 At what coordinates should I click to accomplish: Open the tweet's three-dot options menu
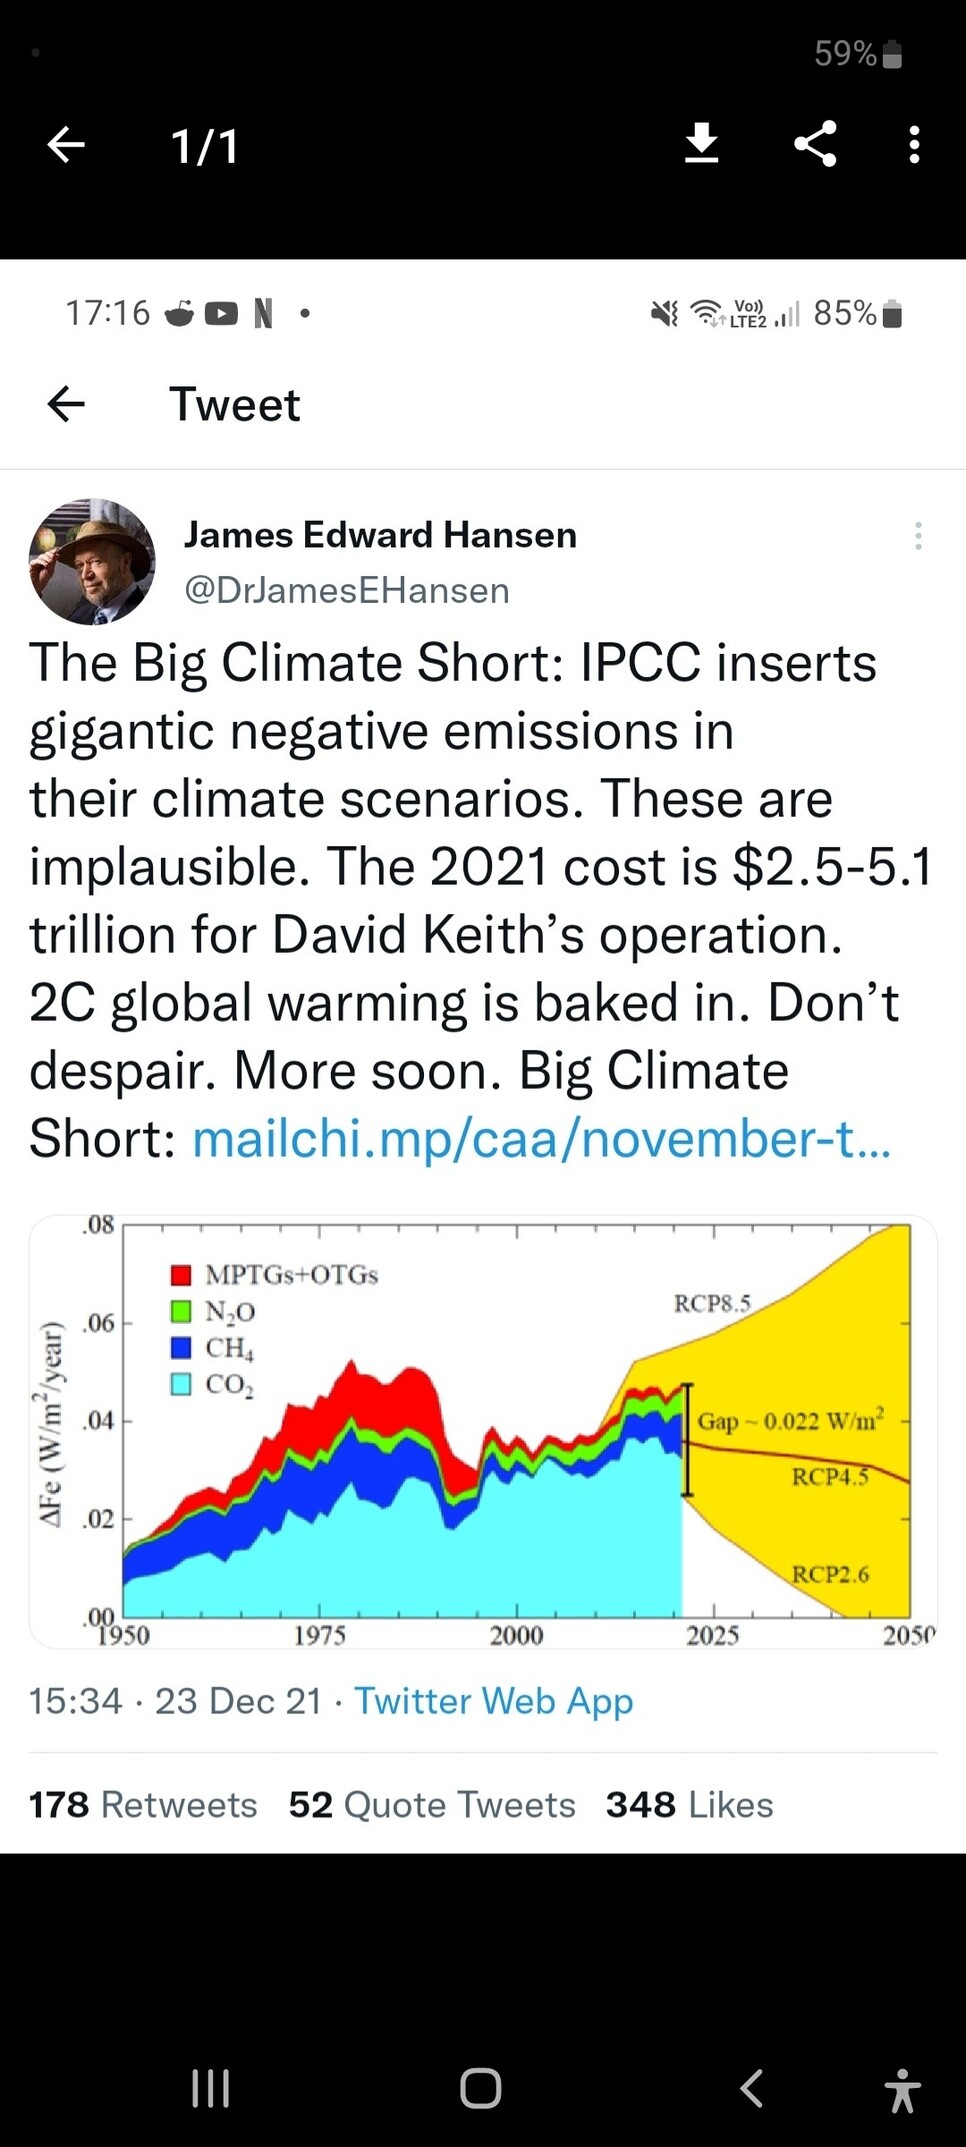click(918, 536)
